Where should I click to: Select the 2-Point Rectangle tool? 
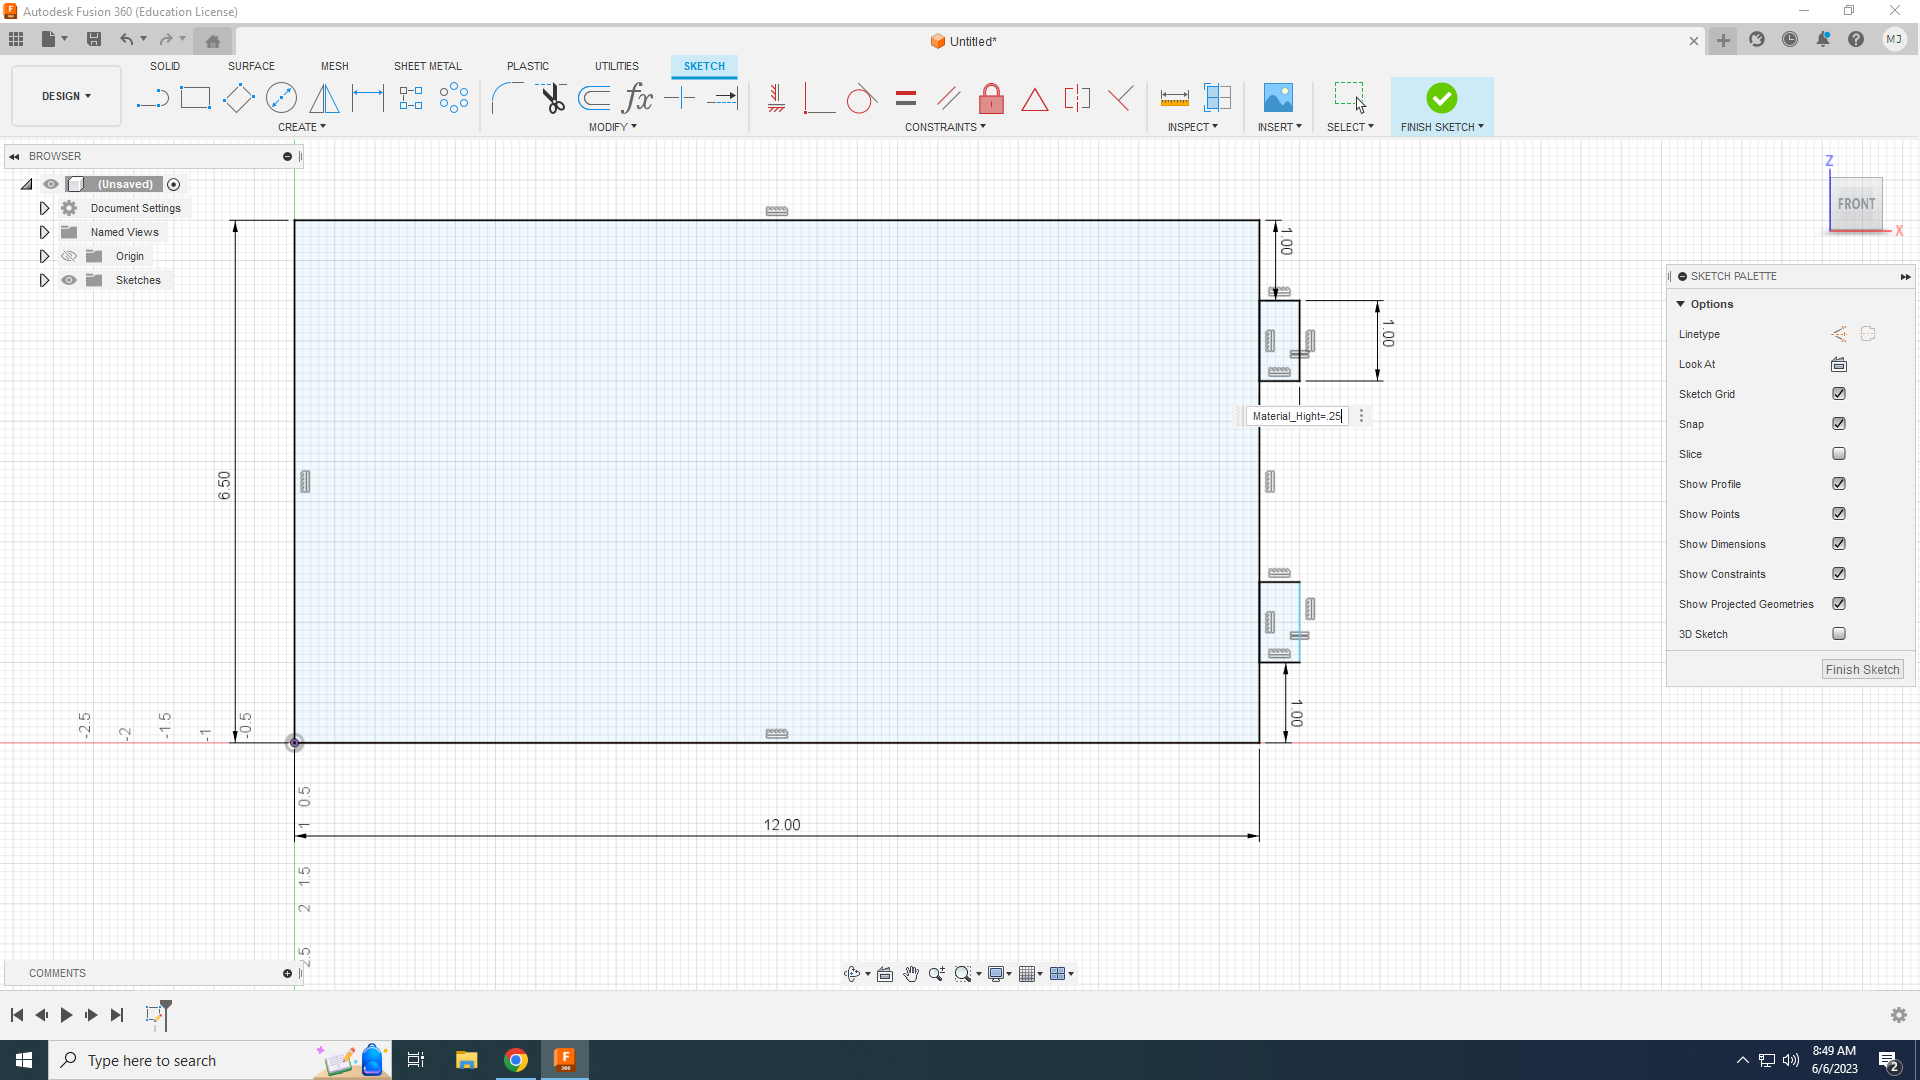(x=195, y=98)
